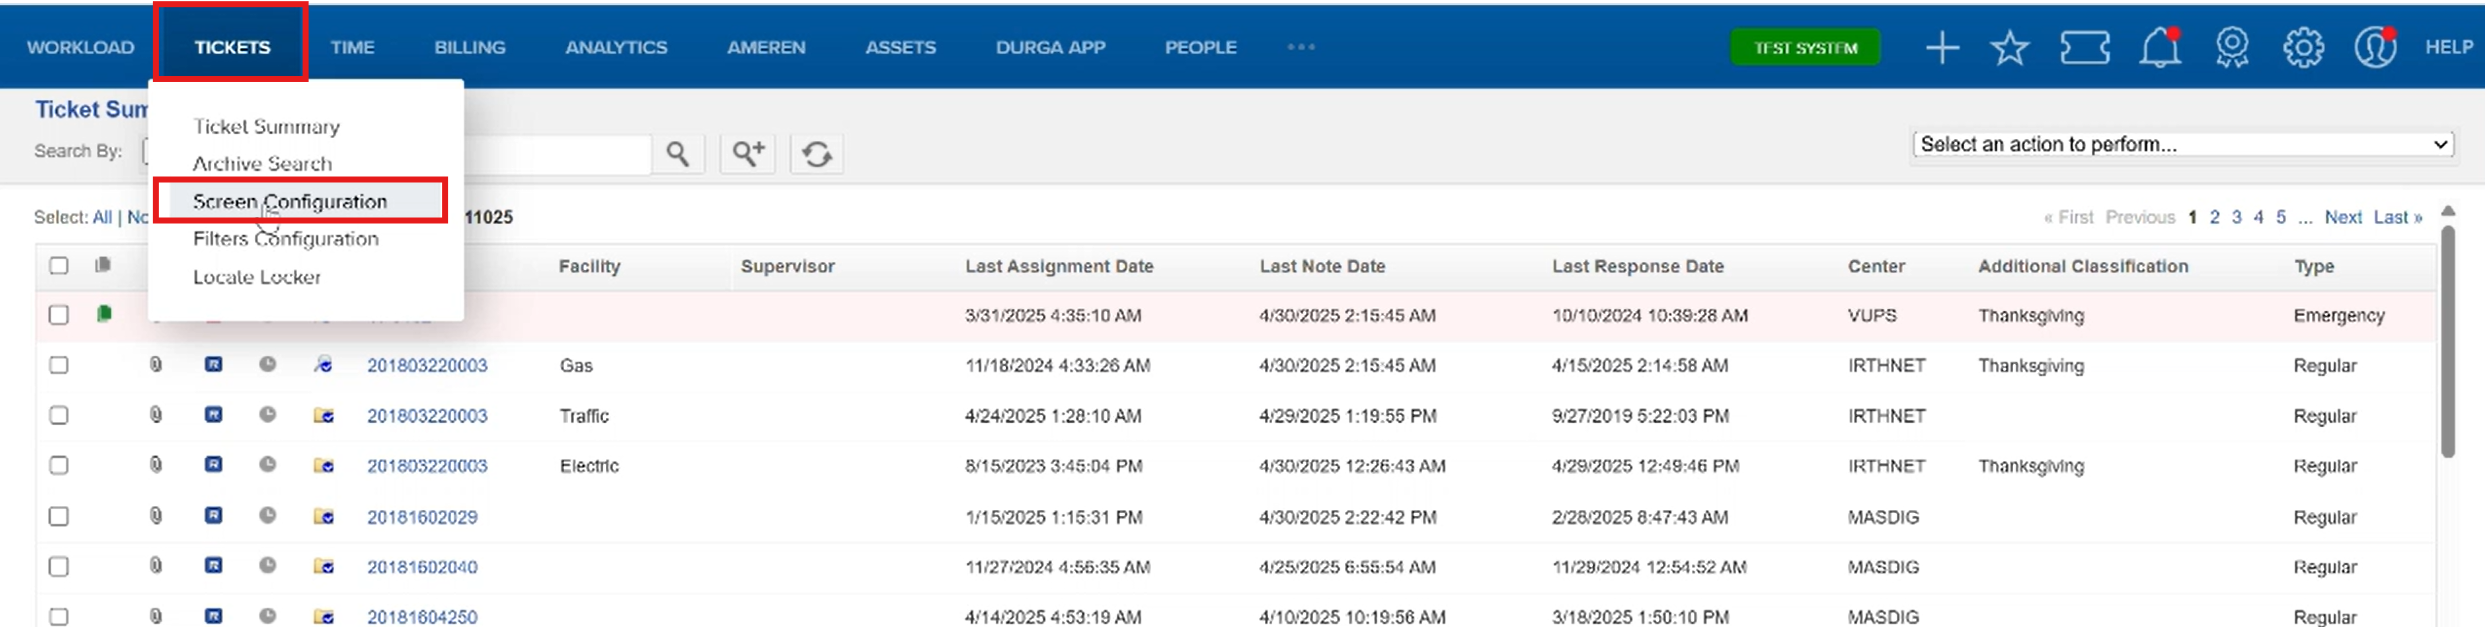This screenshot has height=627, width=2485.
Task: Check the 20181602029 row checkbox
Action: click(59, 516)
